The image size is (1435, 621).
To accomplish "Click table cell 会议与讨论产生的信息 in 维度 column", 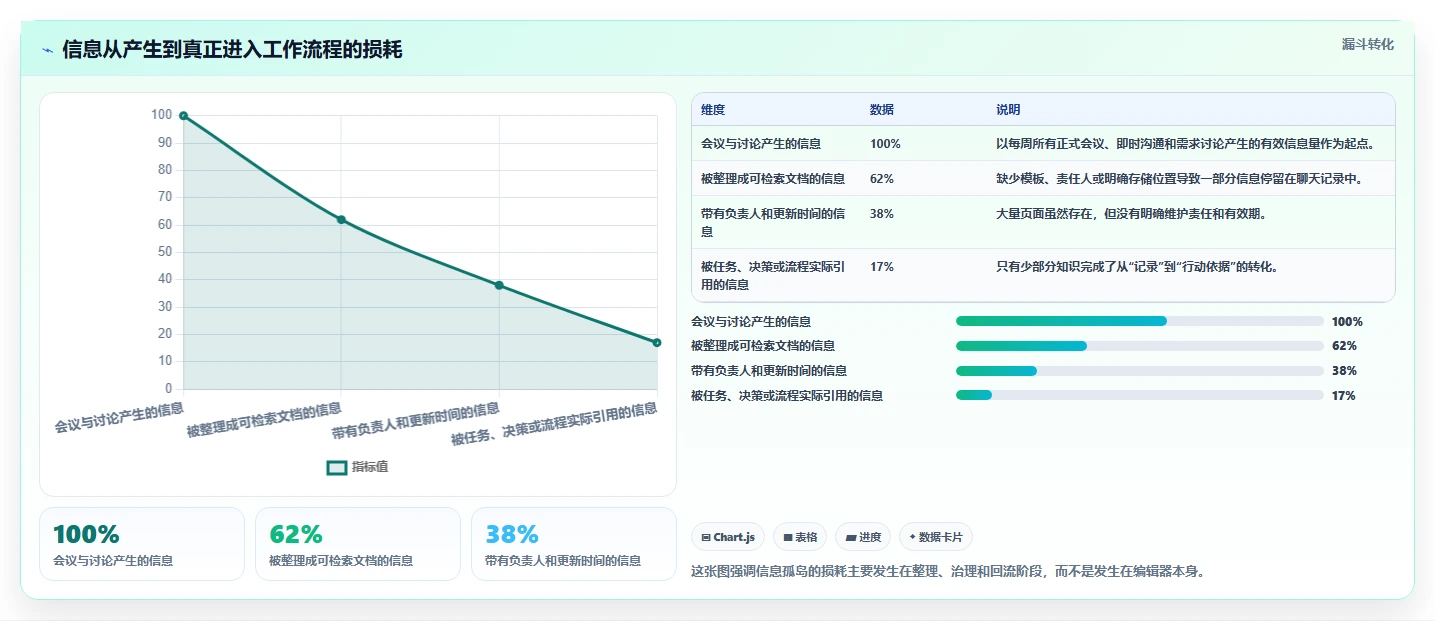I will [761, 144].
